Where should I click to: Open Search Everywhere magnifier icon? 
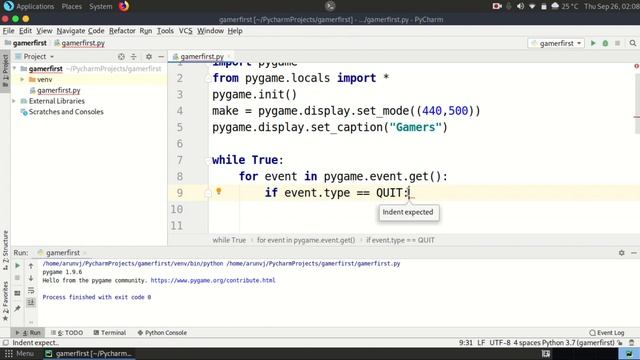(633, 43)
